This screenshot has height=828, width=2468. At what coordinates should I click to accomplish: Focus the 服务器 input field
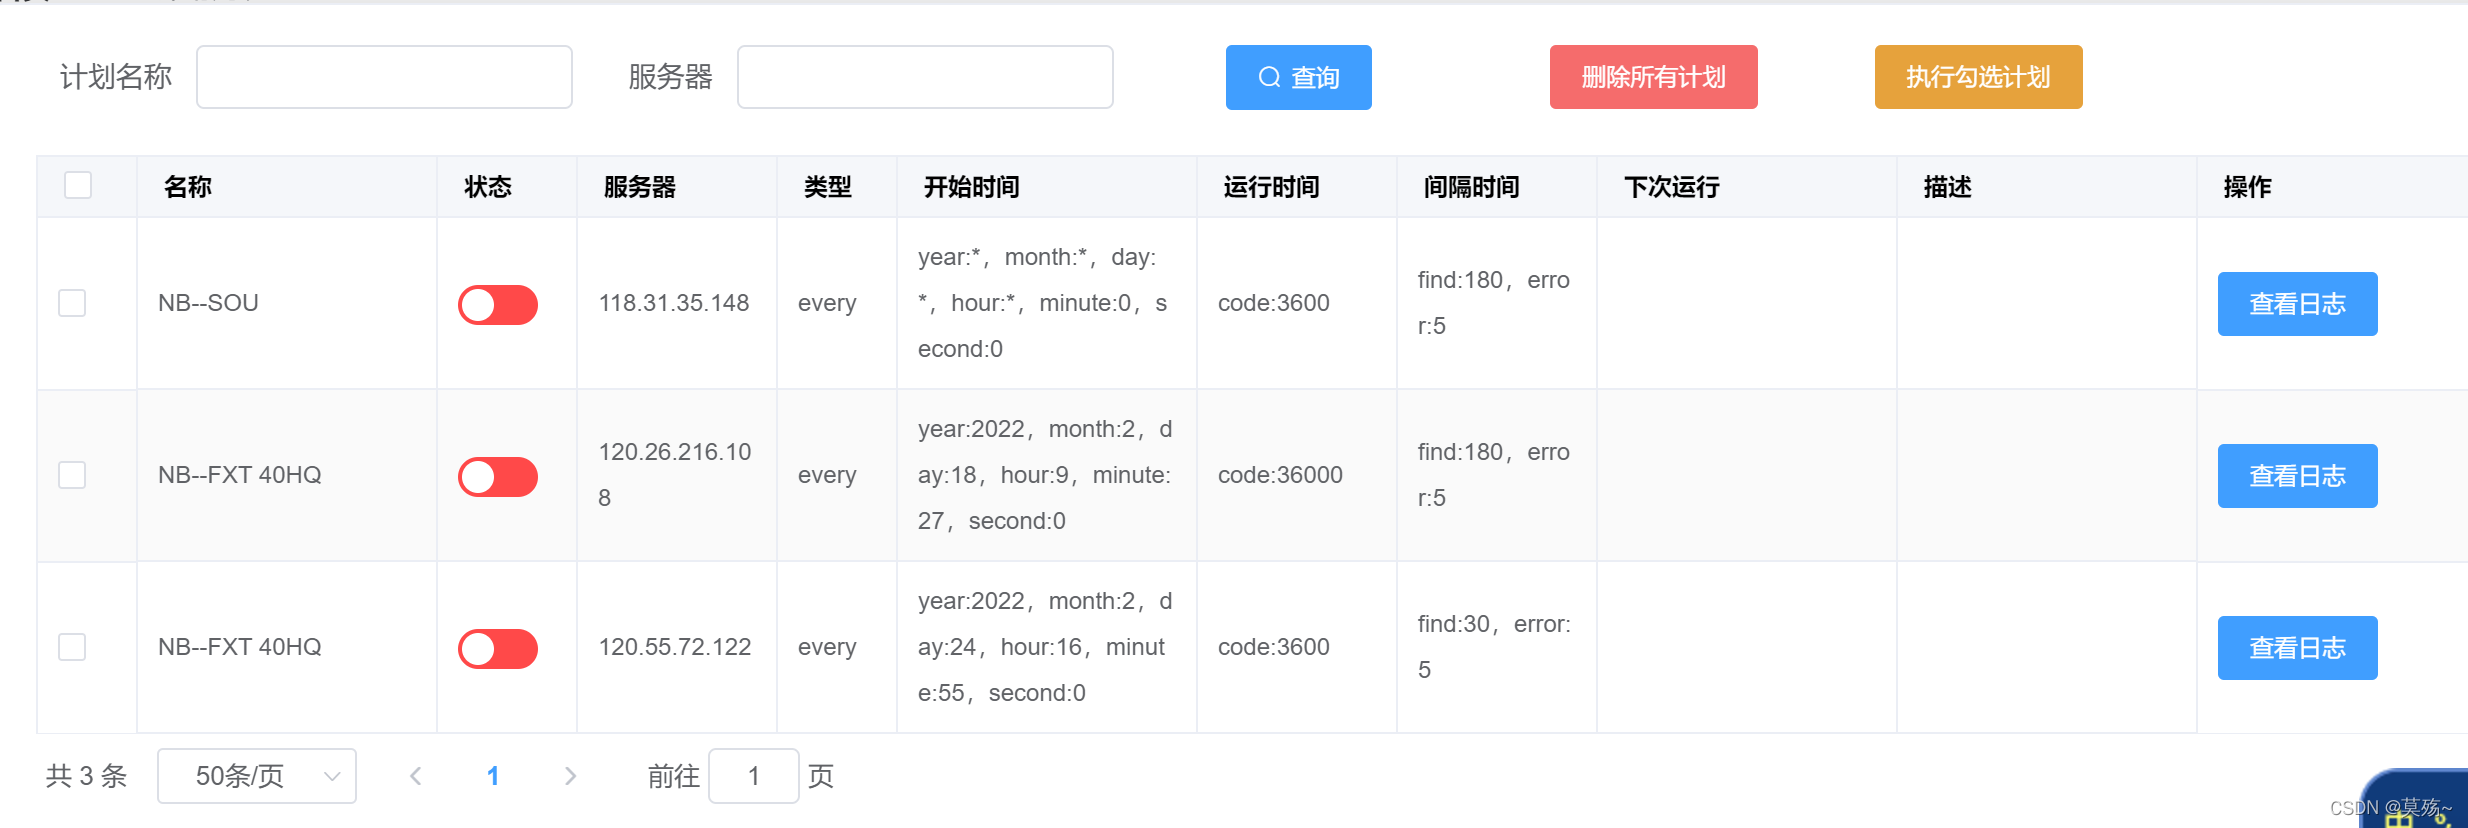click(925, 77)
